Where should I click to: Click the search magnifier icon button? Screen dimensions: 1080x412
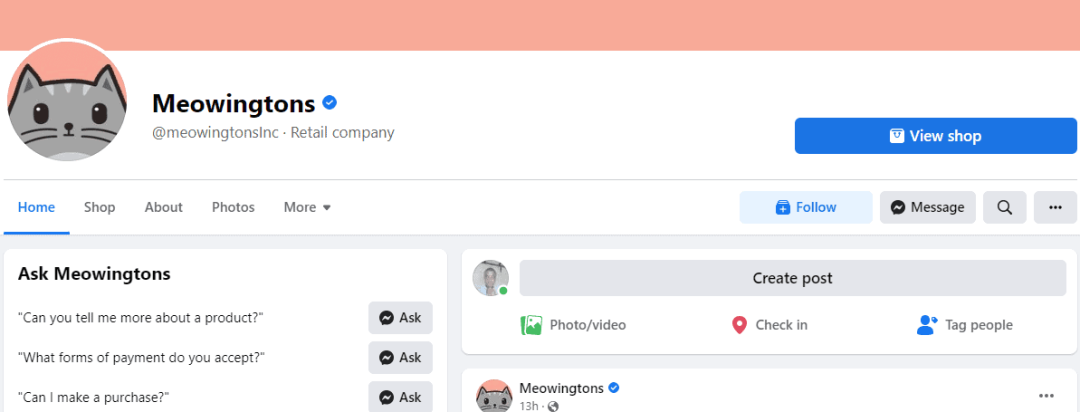click(1004, 207)
